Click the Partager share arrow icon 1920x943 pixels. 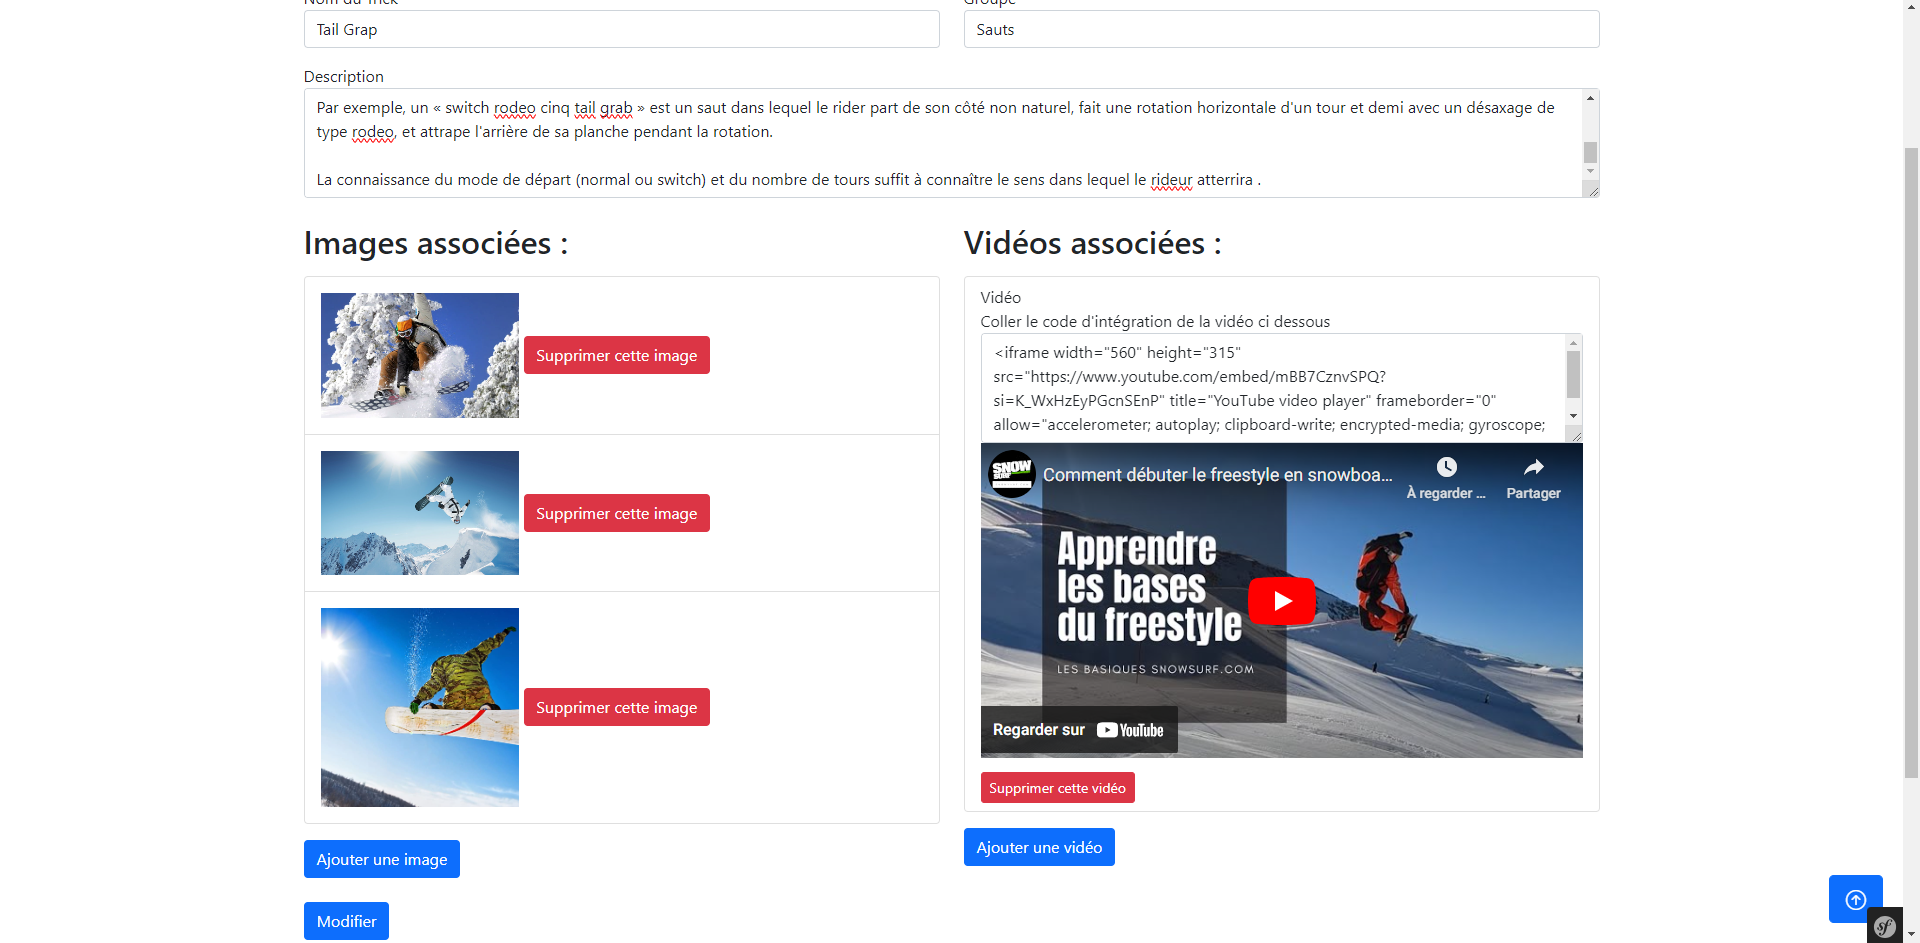(1533, 467)
